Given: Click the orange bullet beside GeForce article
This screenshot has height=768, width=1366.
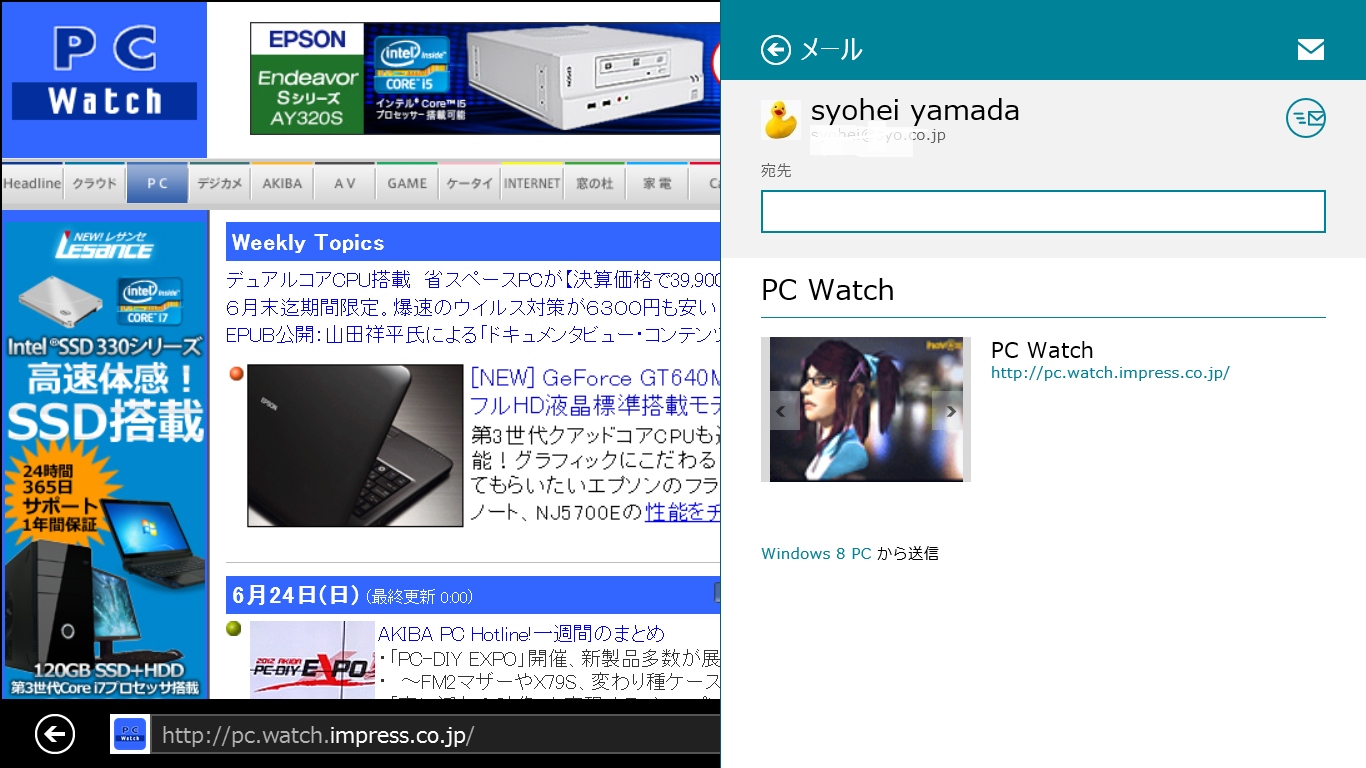Looking at the screenshot, I should [x=237, y=374].
